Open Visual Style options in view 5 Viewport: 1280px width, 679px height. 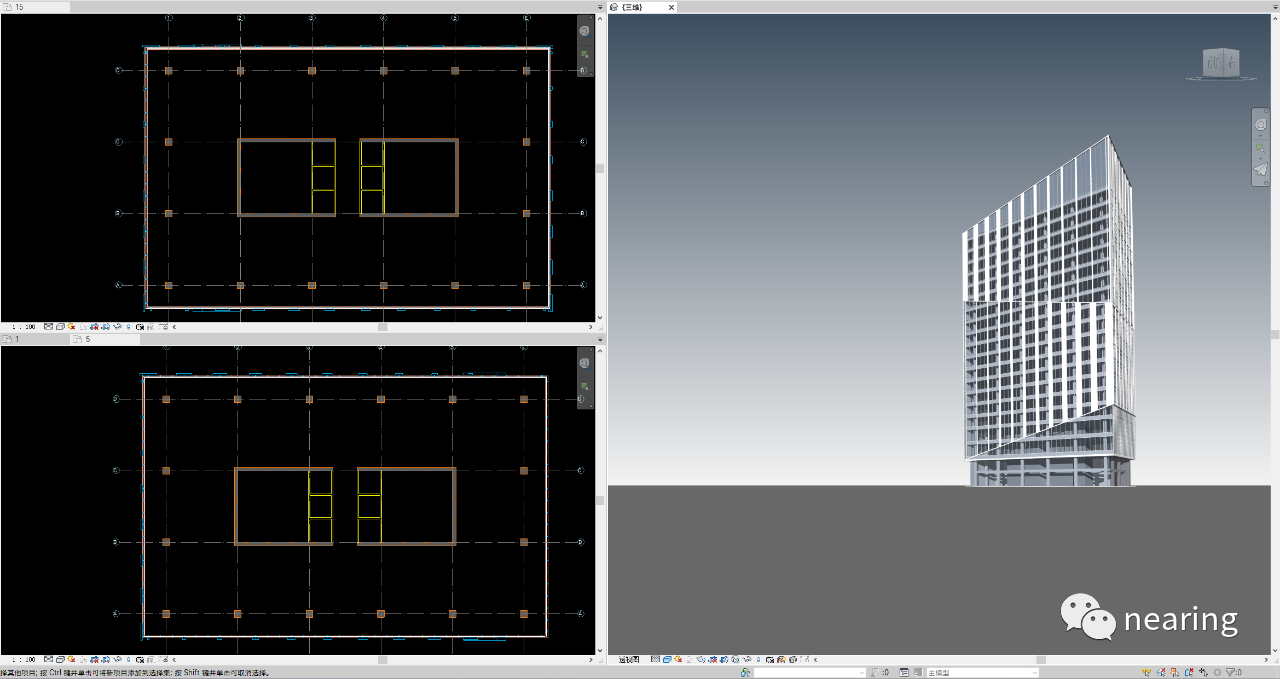pyautogui.click(x=60, y=660)
